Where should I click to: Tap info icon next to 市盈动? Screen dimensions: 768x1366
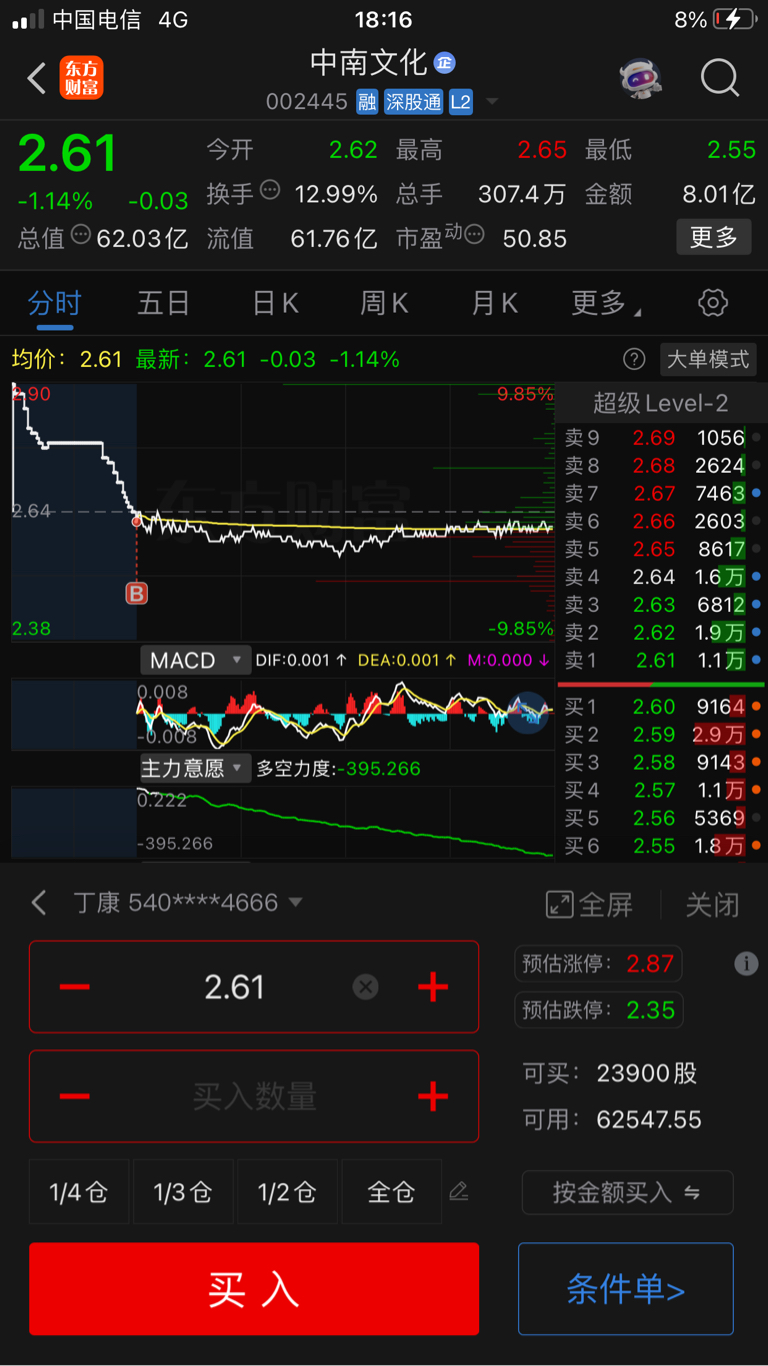tap(474, 234)
